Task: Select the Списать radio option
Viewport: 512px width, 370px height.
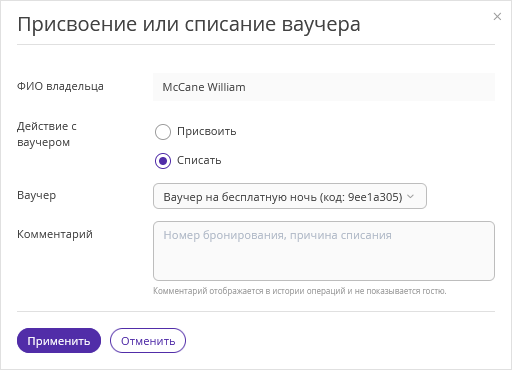Action: [x=163, y=161]
